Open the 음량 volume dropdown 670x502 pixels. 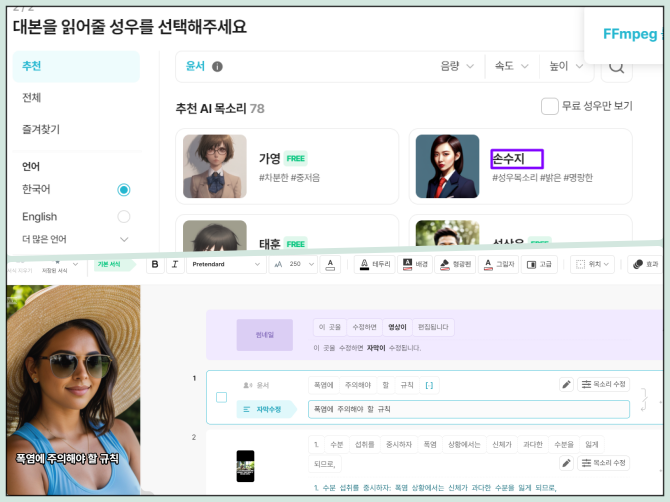coord(457,66)
